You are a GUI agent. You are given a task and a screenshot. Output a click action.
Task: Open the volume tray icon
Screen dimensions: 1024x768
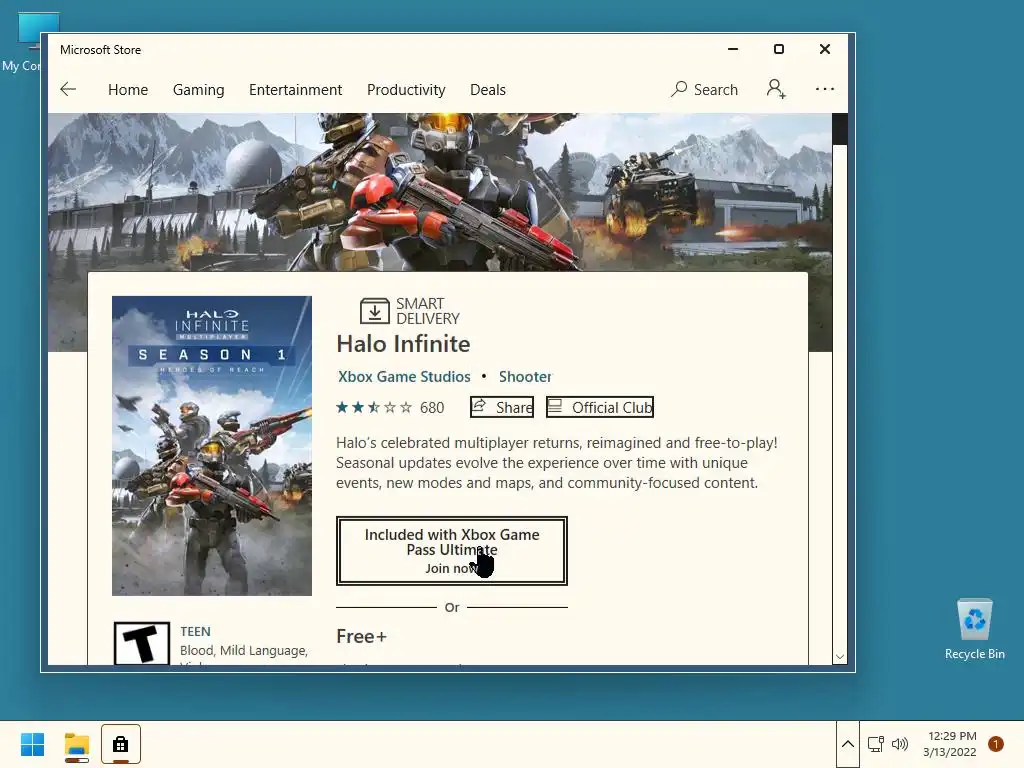point(900,744)
